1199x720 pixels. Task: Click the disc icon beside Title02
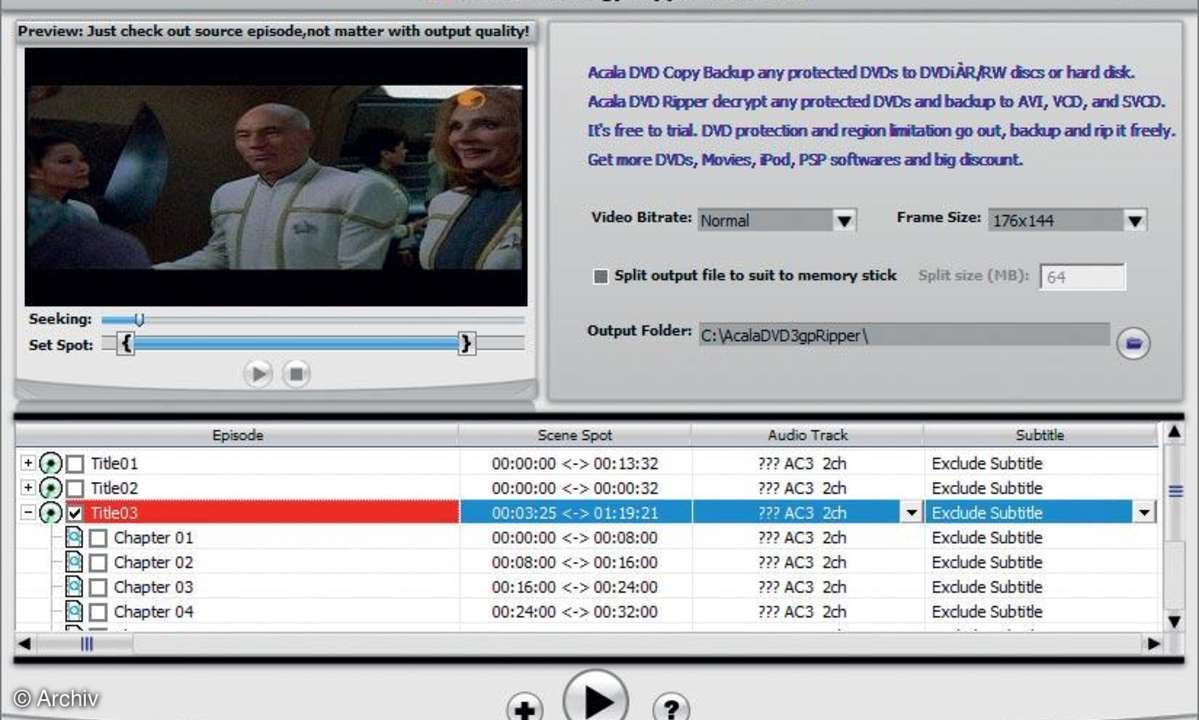[50, 488]
